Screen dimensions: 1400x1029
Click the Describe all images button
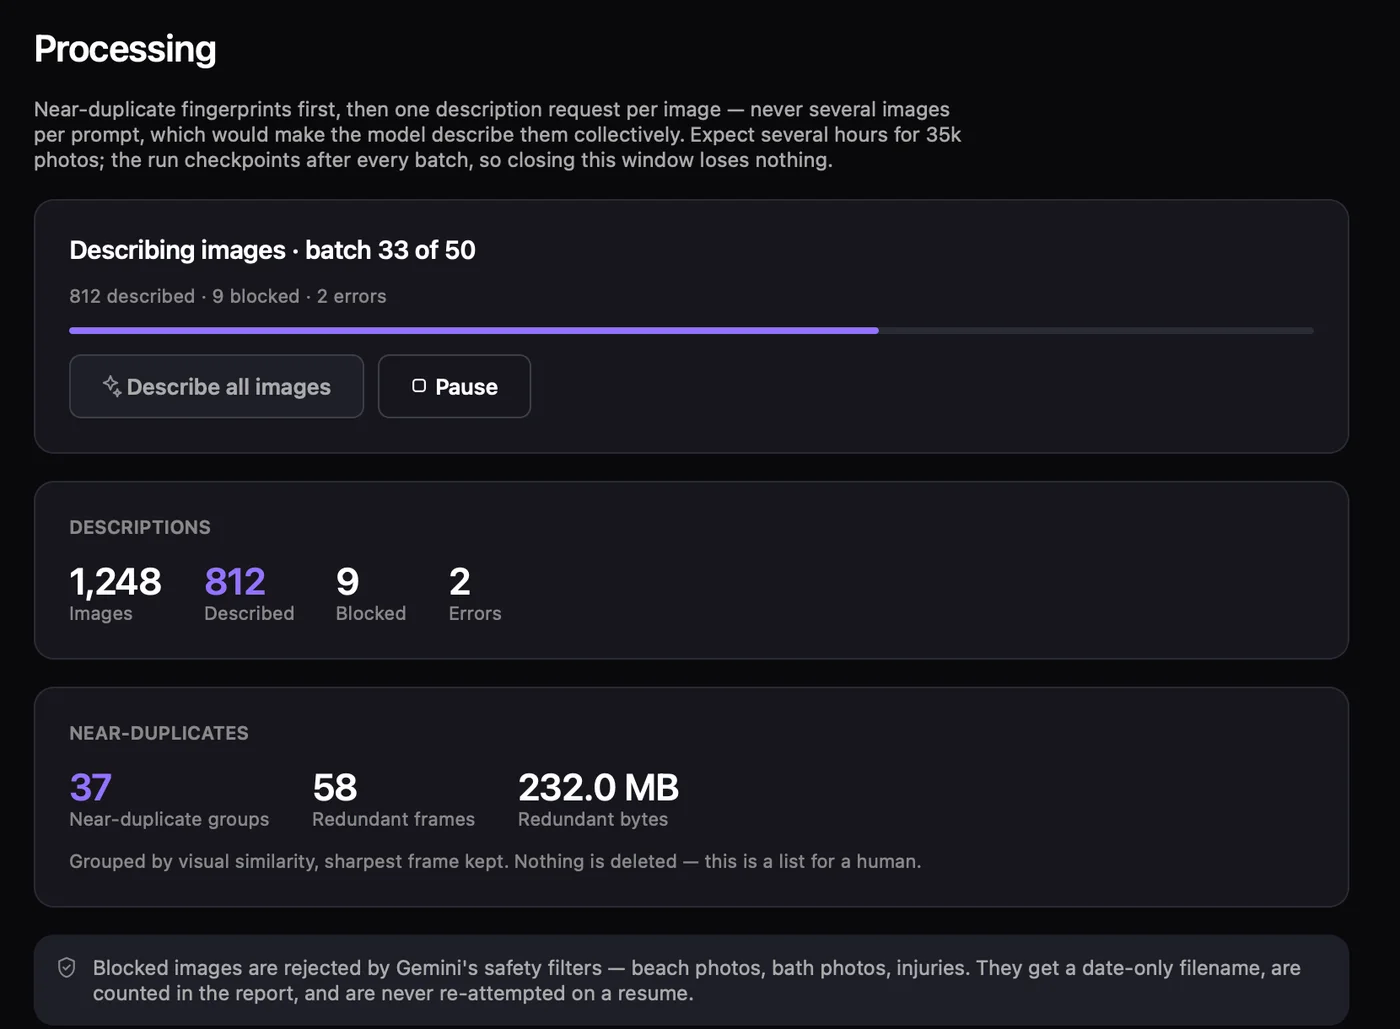(x=216, y=386)
